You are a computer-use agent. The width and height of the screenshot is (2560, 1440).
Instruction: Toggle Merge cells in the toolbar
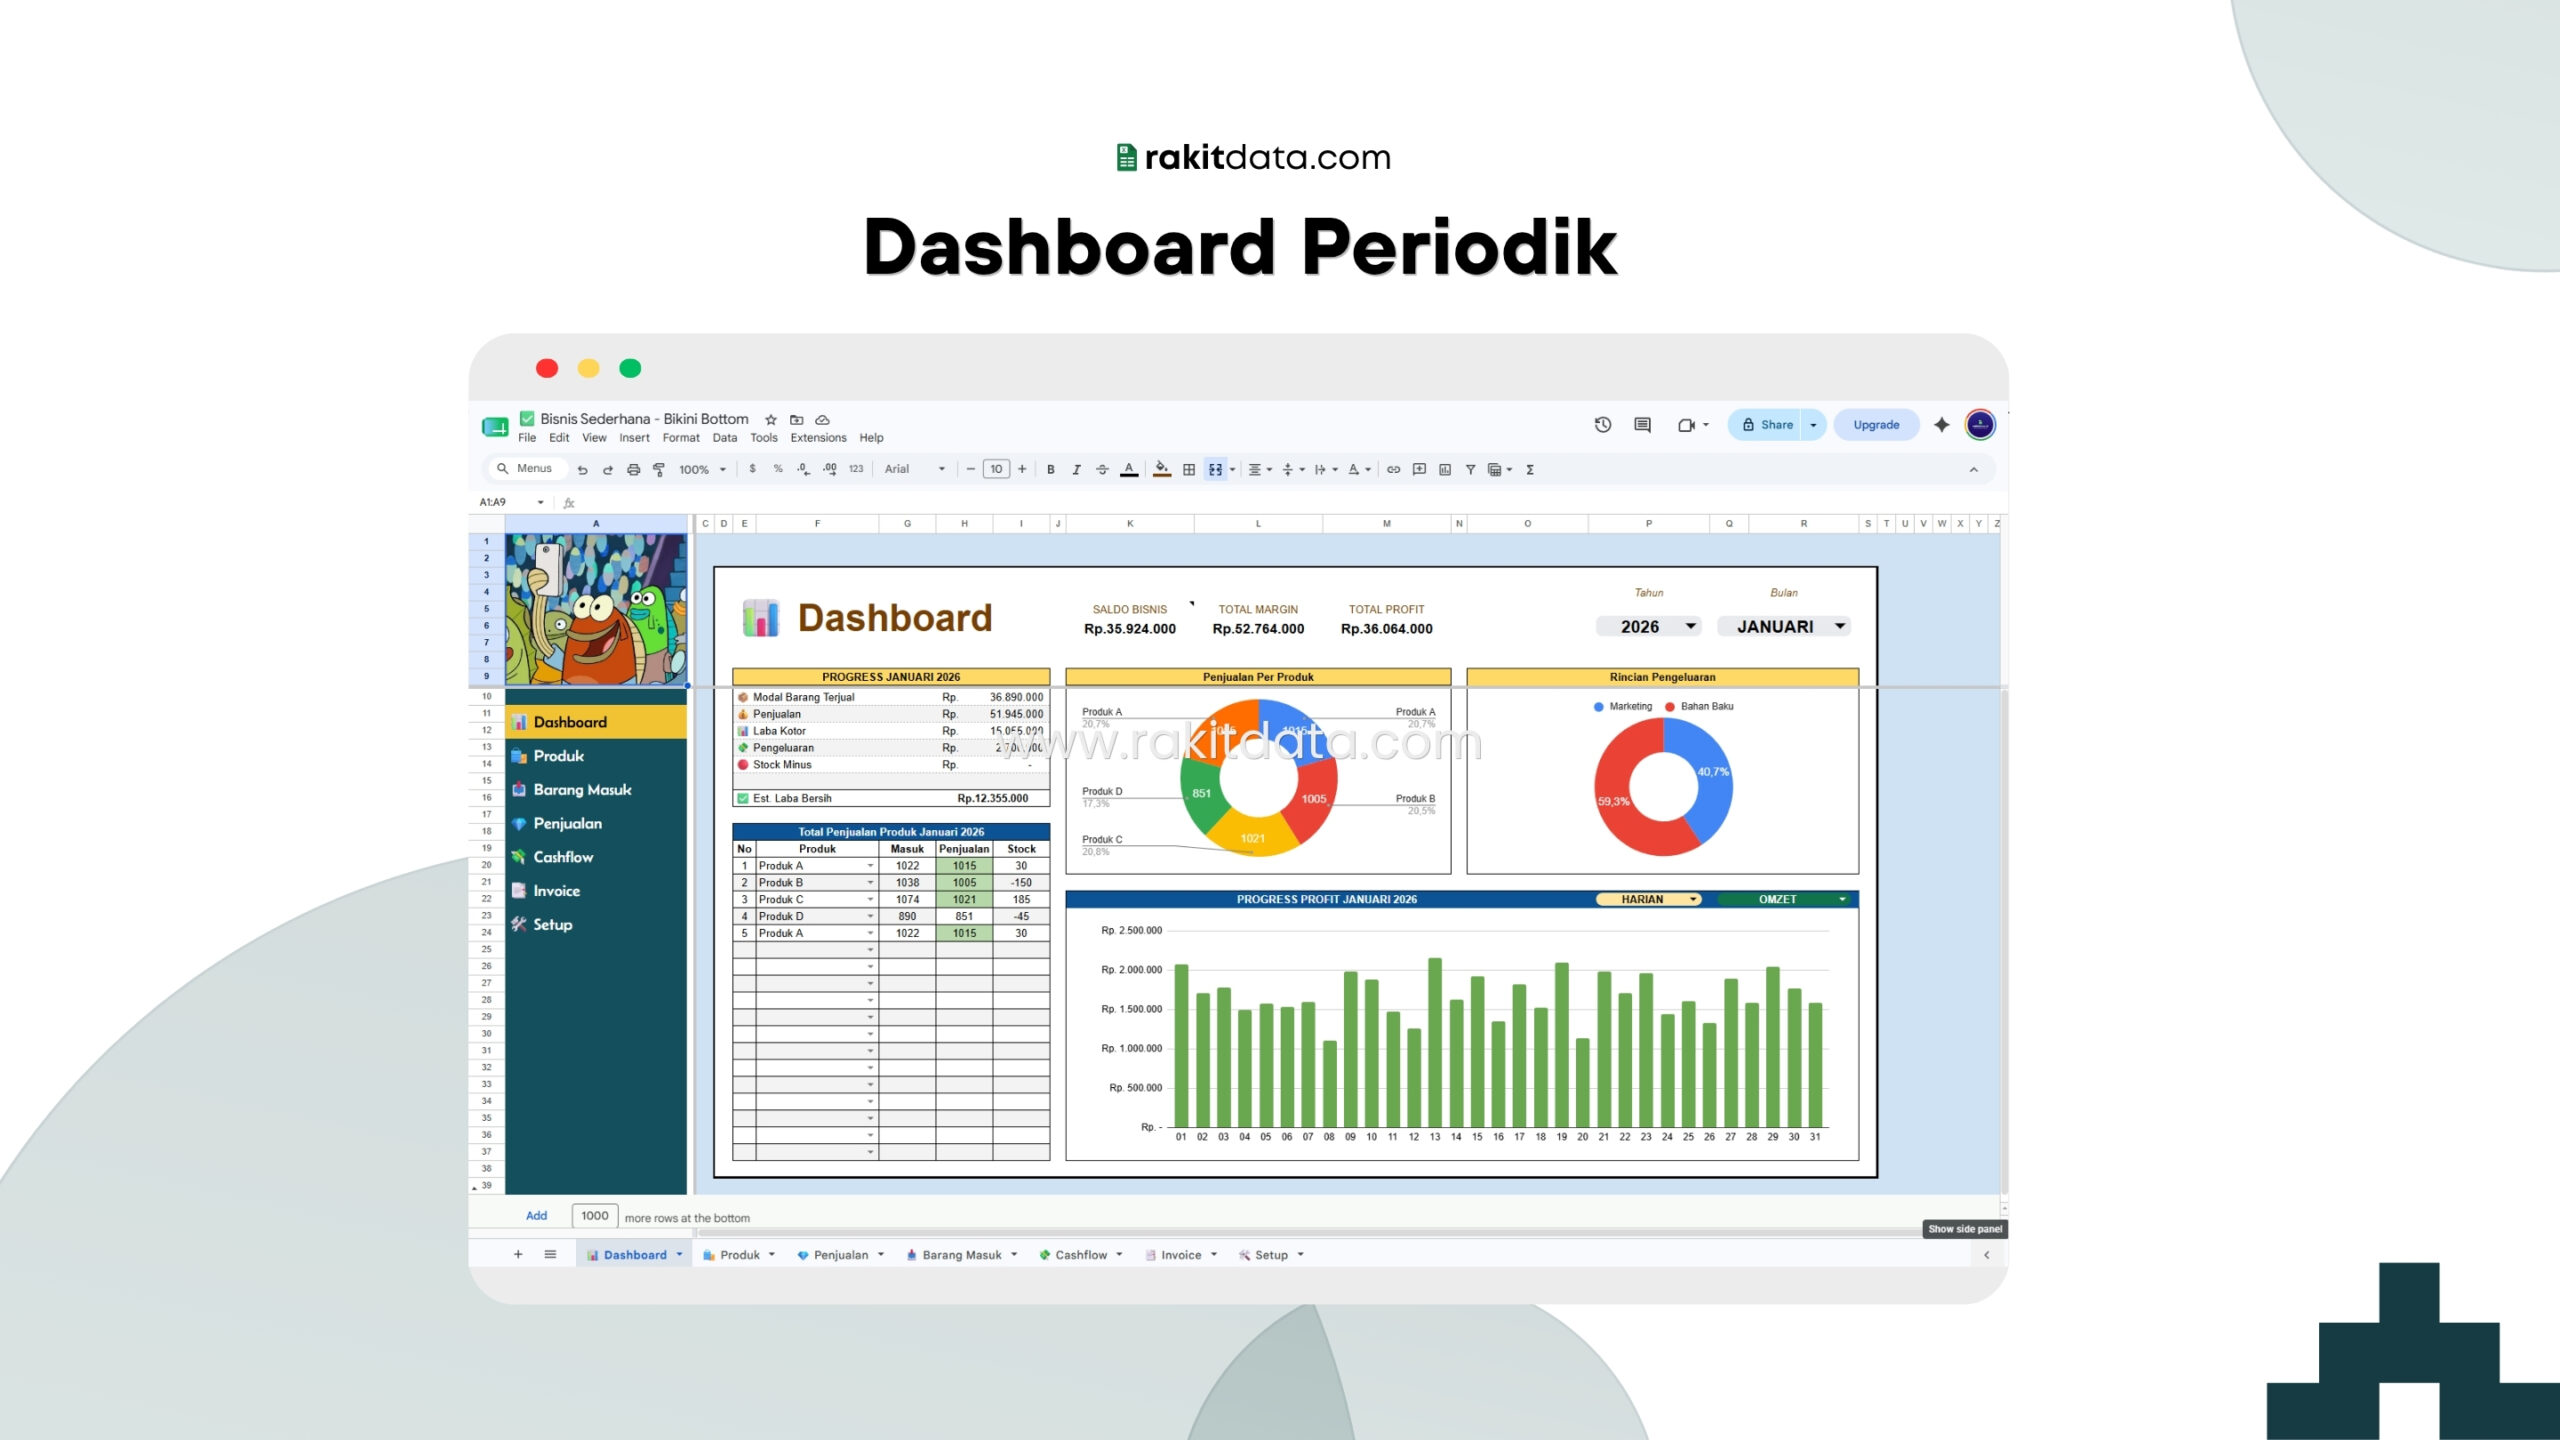tap(1215, 469)
